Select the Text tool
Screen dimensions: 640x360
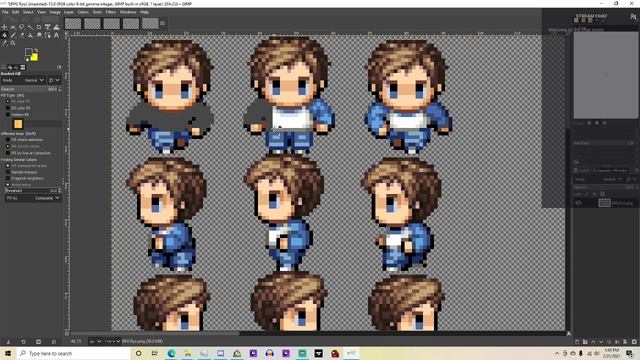[x=56, y=35]
